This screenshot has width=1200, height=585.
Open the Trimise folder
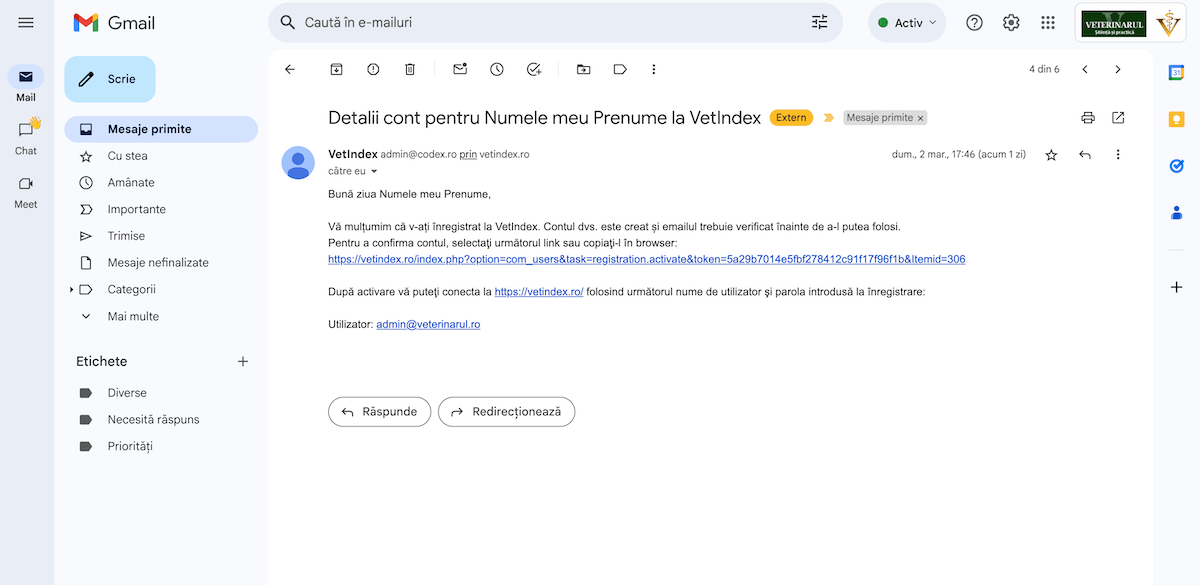pos(126,236)
